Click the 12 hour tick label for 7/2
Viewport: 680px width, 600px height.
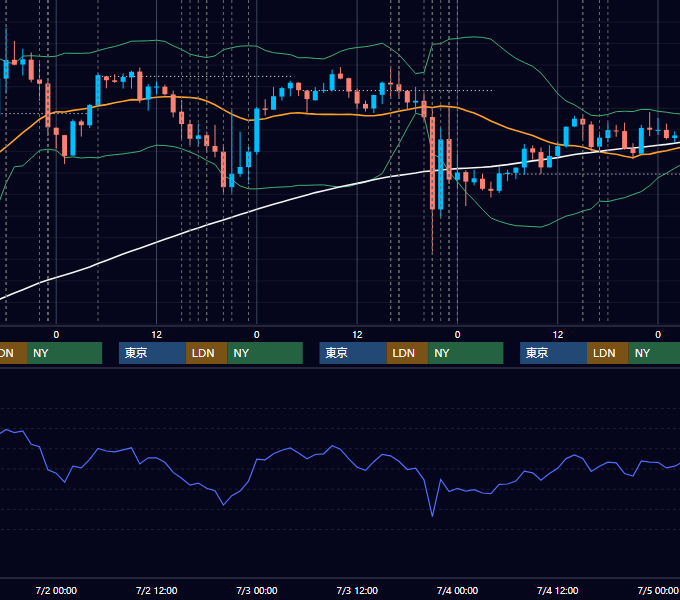pos(157,335)
